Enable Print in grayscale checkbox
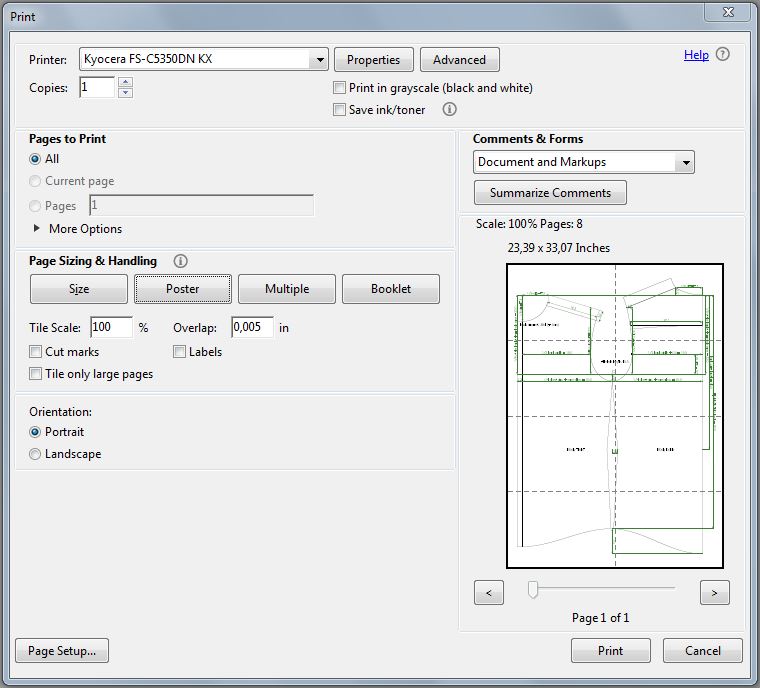The image size is (760, 688). (339, 88)
